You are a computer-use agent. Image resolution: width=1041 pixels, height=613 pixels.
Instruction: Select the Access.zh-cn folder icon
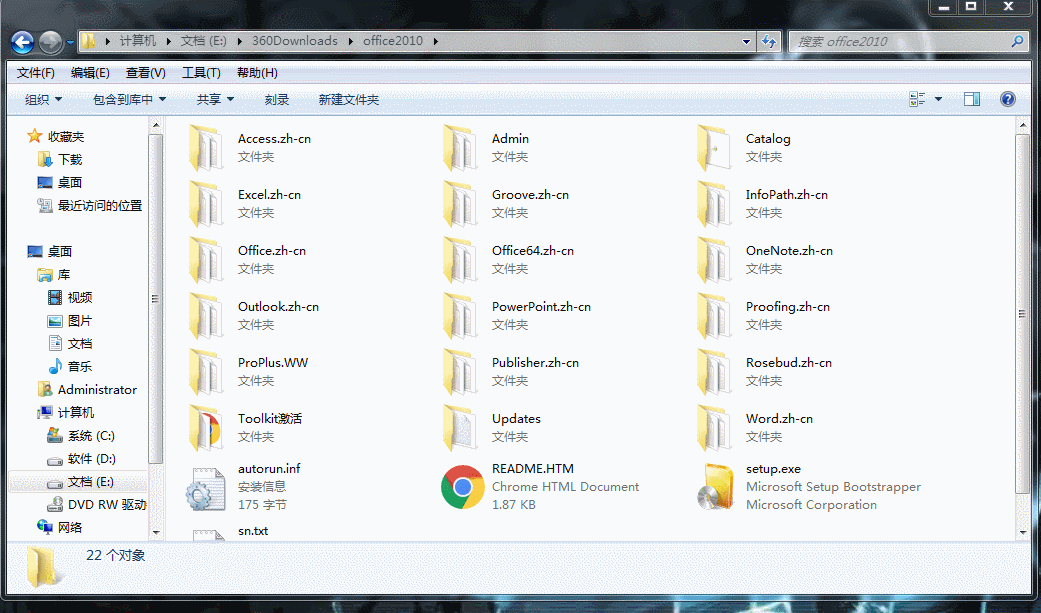(206, 148)
